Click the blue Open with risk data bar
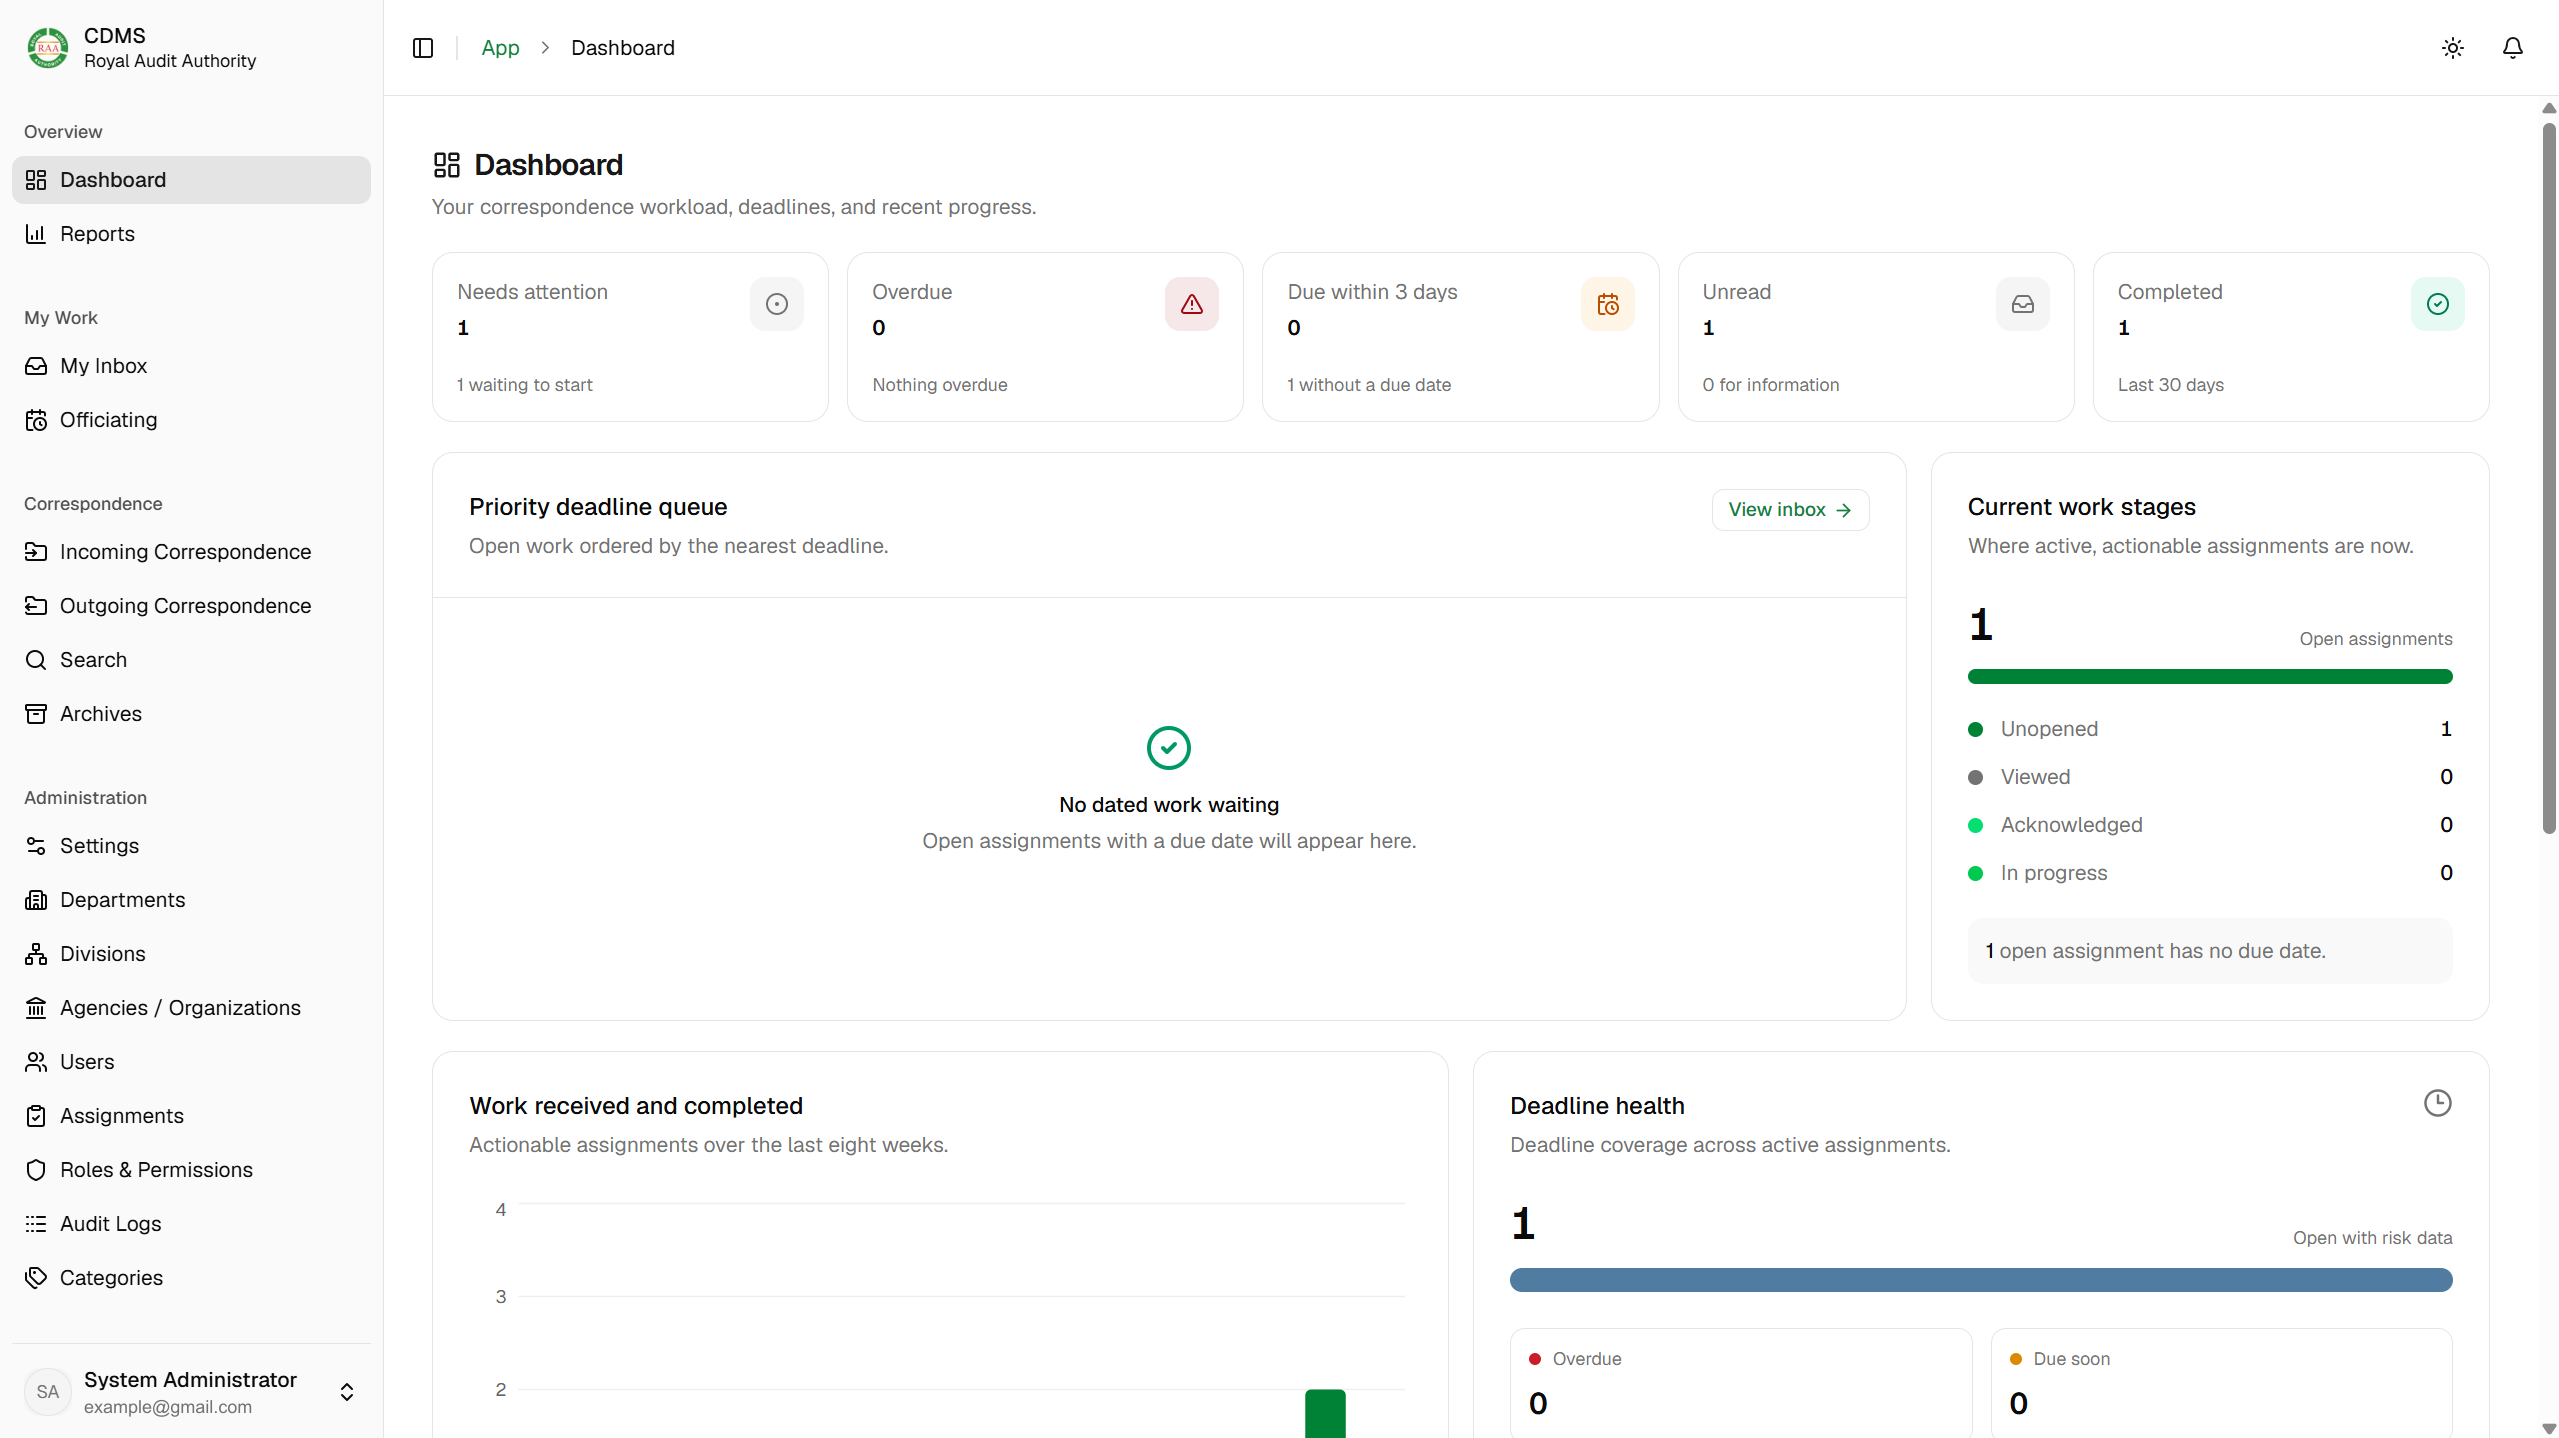Image resolution: width=2559 pixels, height=1438 pixels. click(1981, 1280)
